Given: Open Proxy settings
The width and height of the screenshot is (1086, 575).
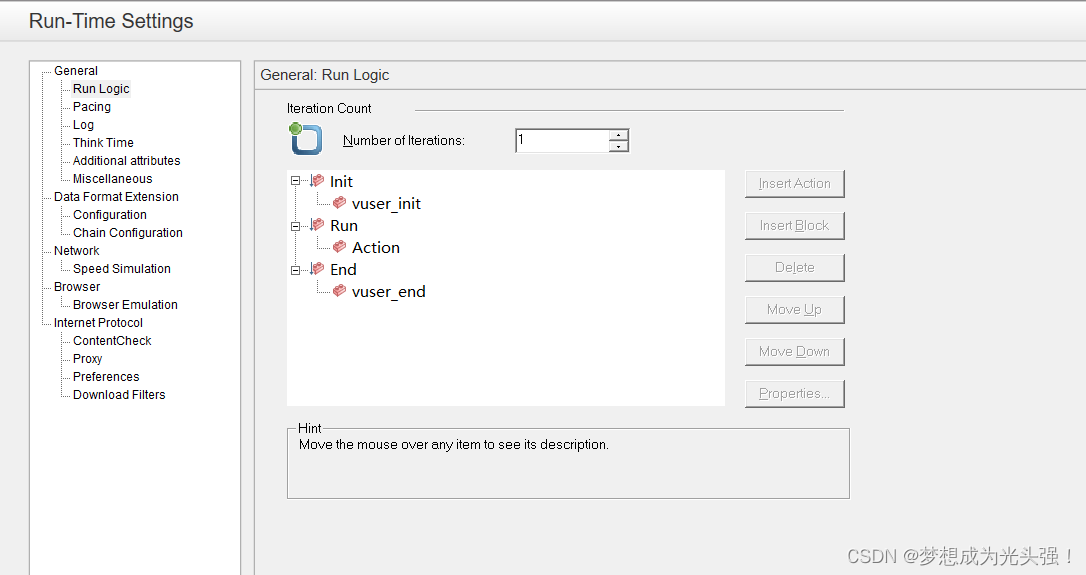Looking at the screenshot, I should pyautogui.click(x=88, y=359).
